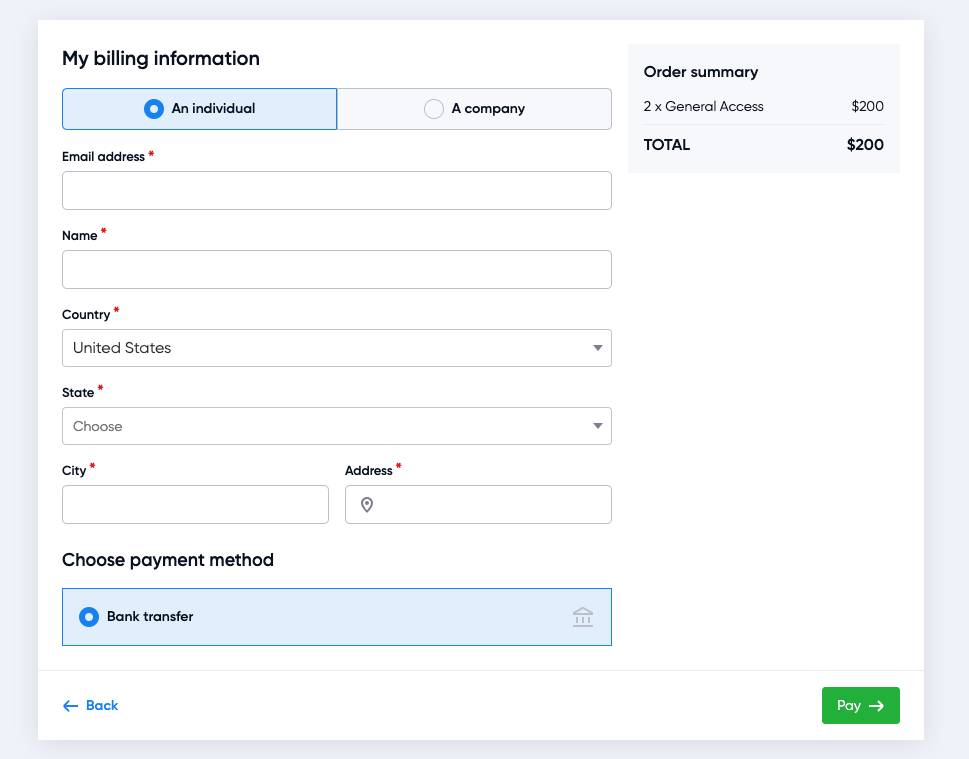Focus the Email address field

336,190
